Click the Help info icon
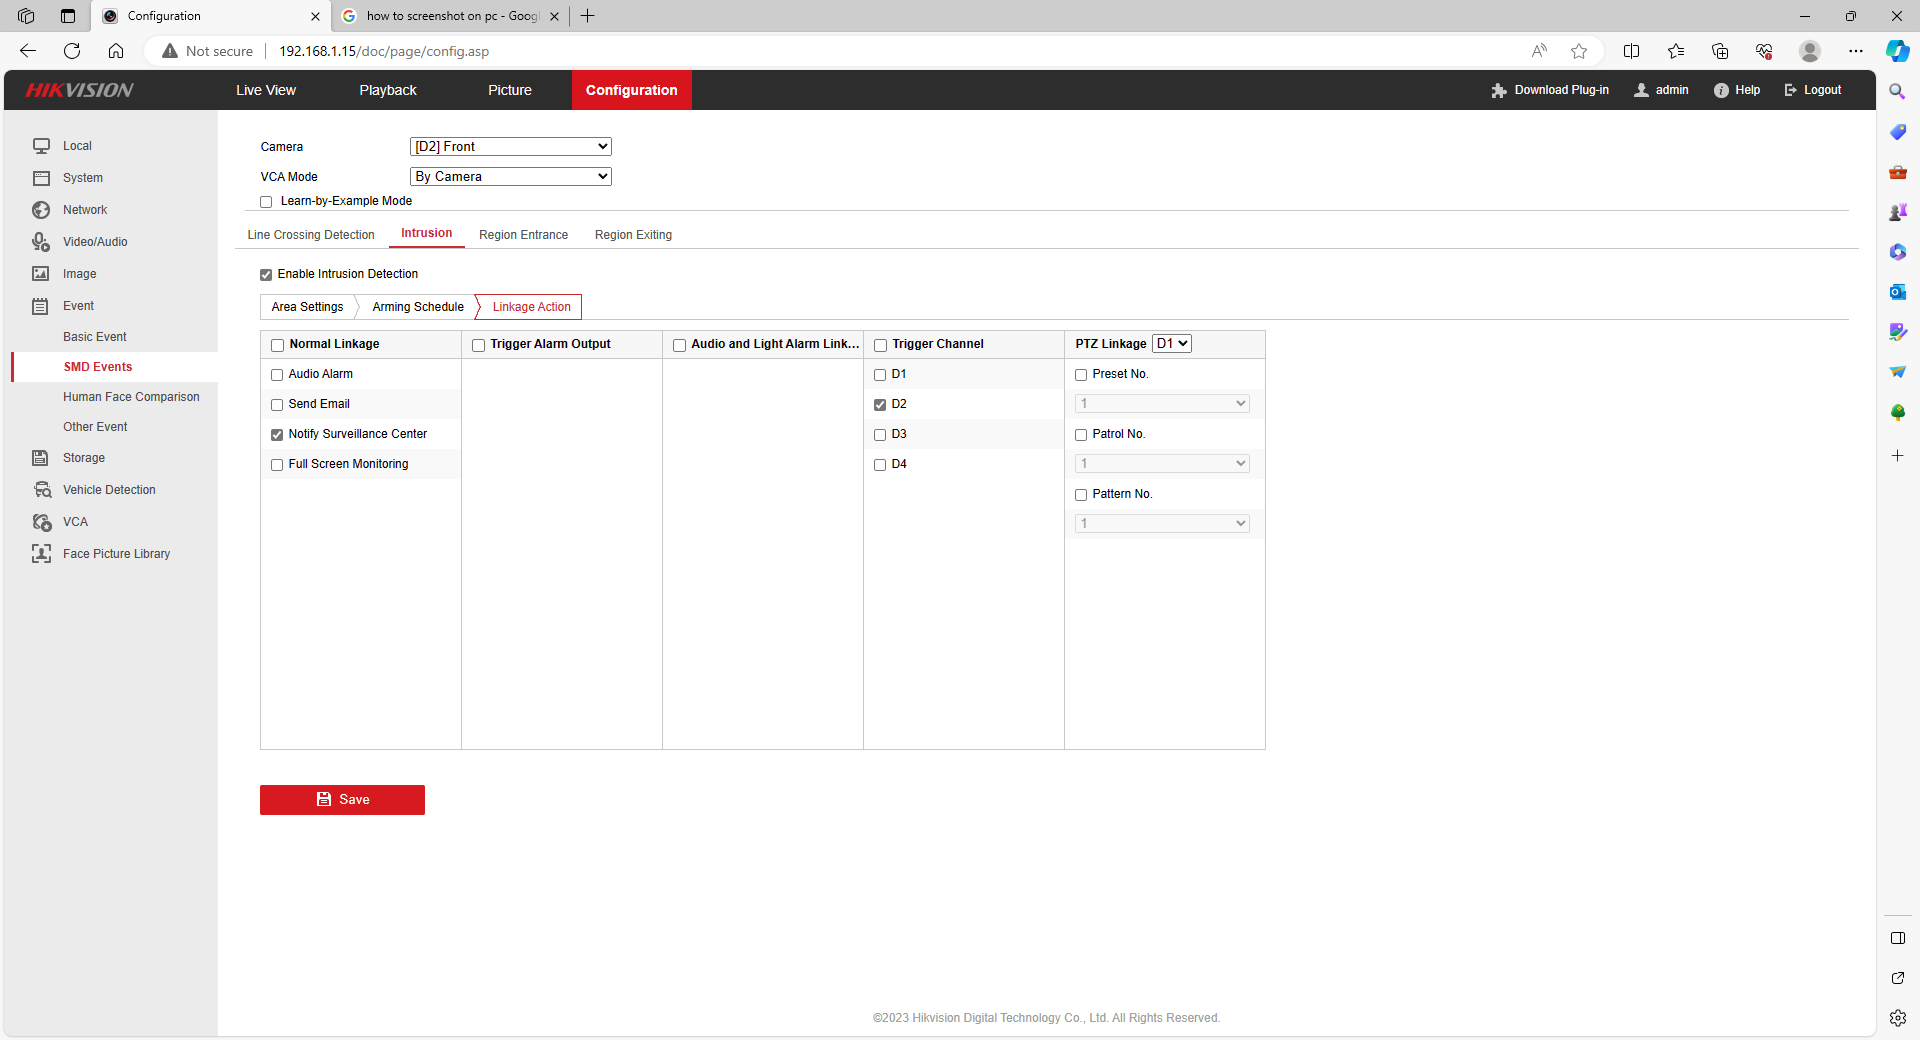 (1721, 91)
